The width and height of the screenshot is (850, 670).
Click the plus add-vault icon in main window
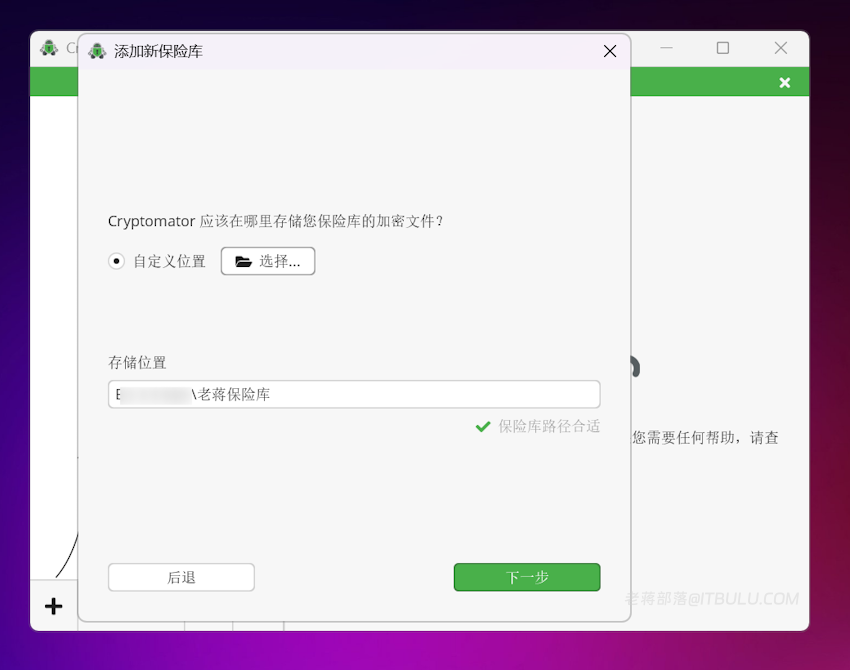[54, 606]
